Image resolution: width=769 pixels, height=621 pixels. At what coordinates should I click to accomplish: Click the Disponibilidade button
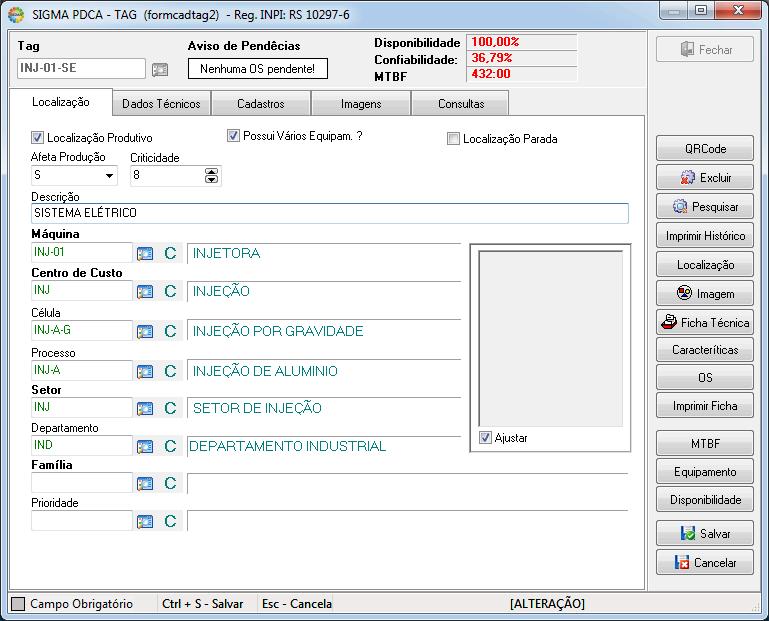[x=705, y=499]
